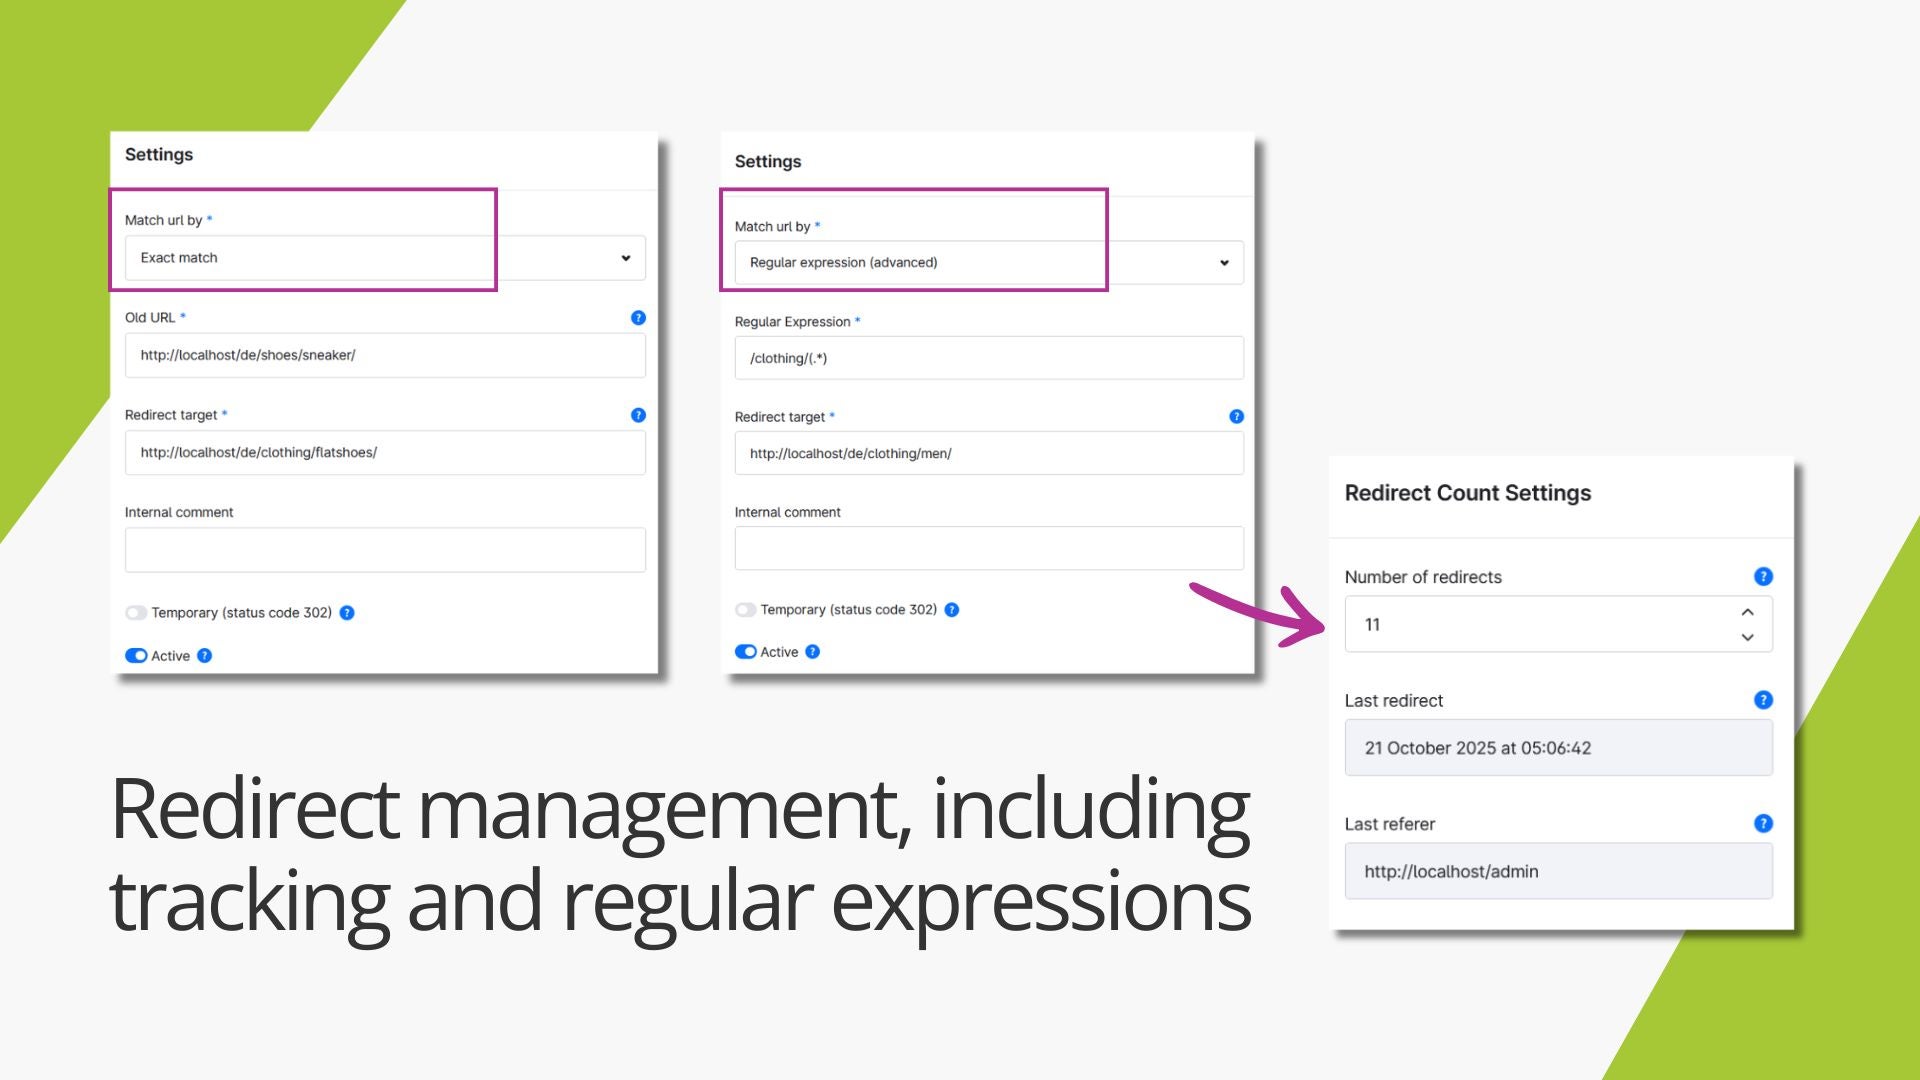Viewport: 1920px width, 1080px height.
Task: Click the Internal comment field in left panel
Action: pyautogui.click(x=385, y=550)
